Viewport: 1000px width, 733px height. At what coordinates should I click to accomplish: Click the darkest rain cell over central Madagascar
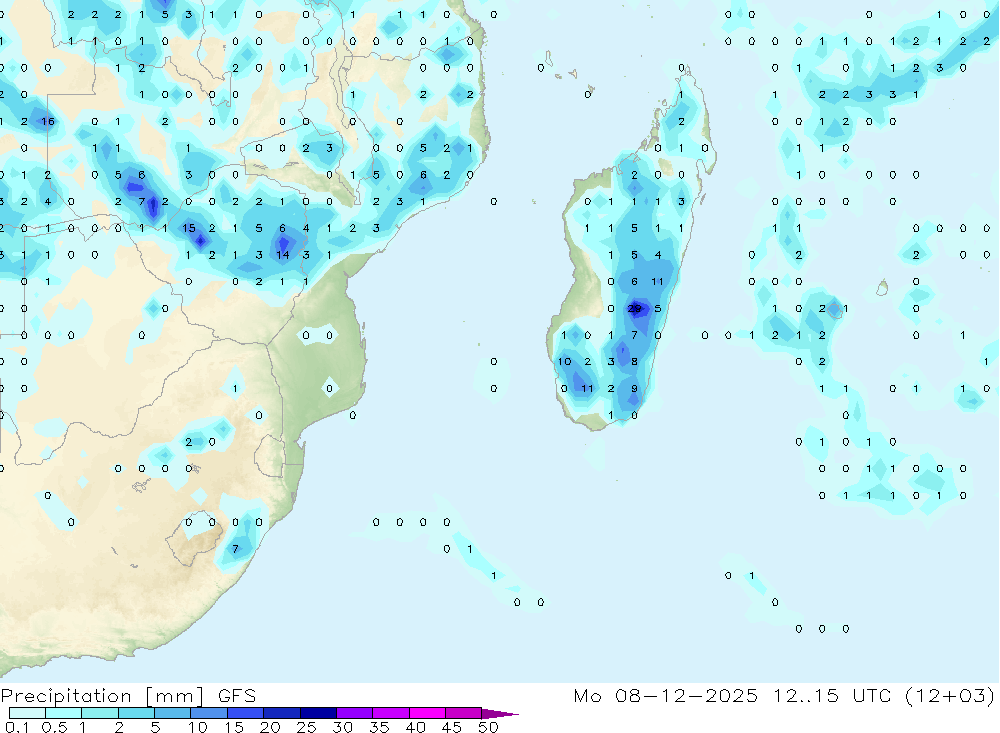(x=639, y=309)
